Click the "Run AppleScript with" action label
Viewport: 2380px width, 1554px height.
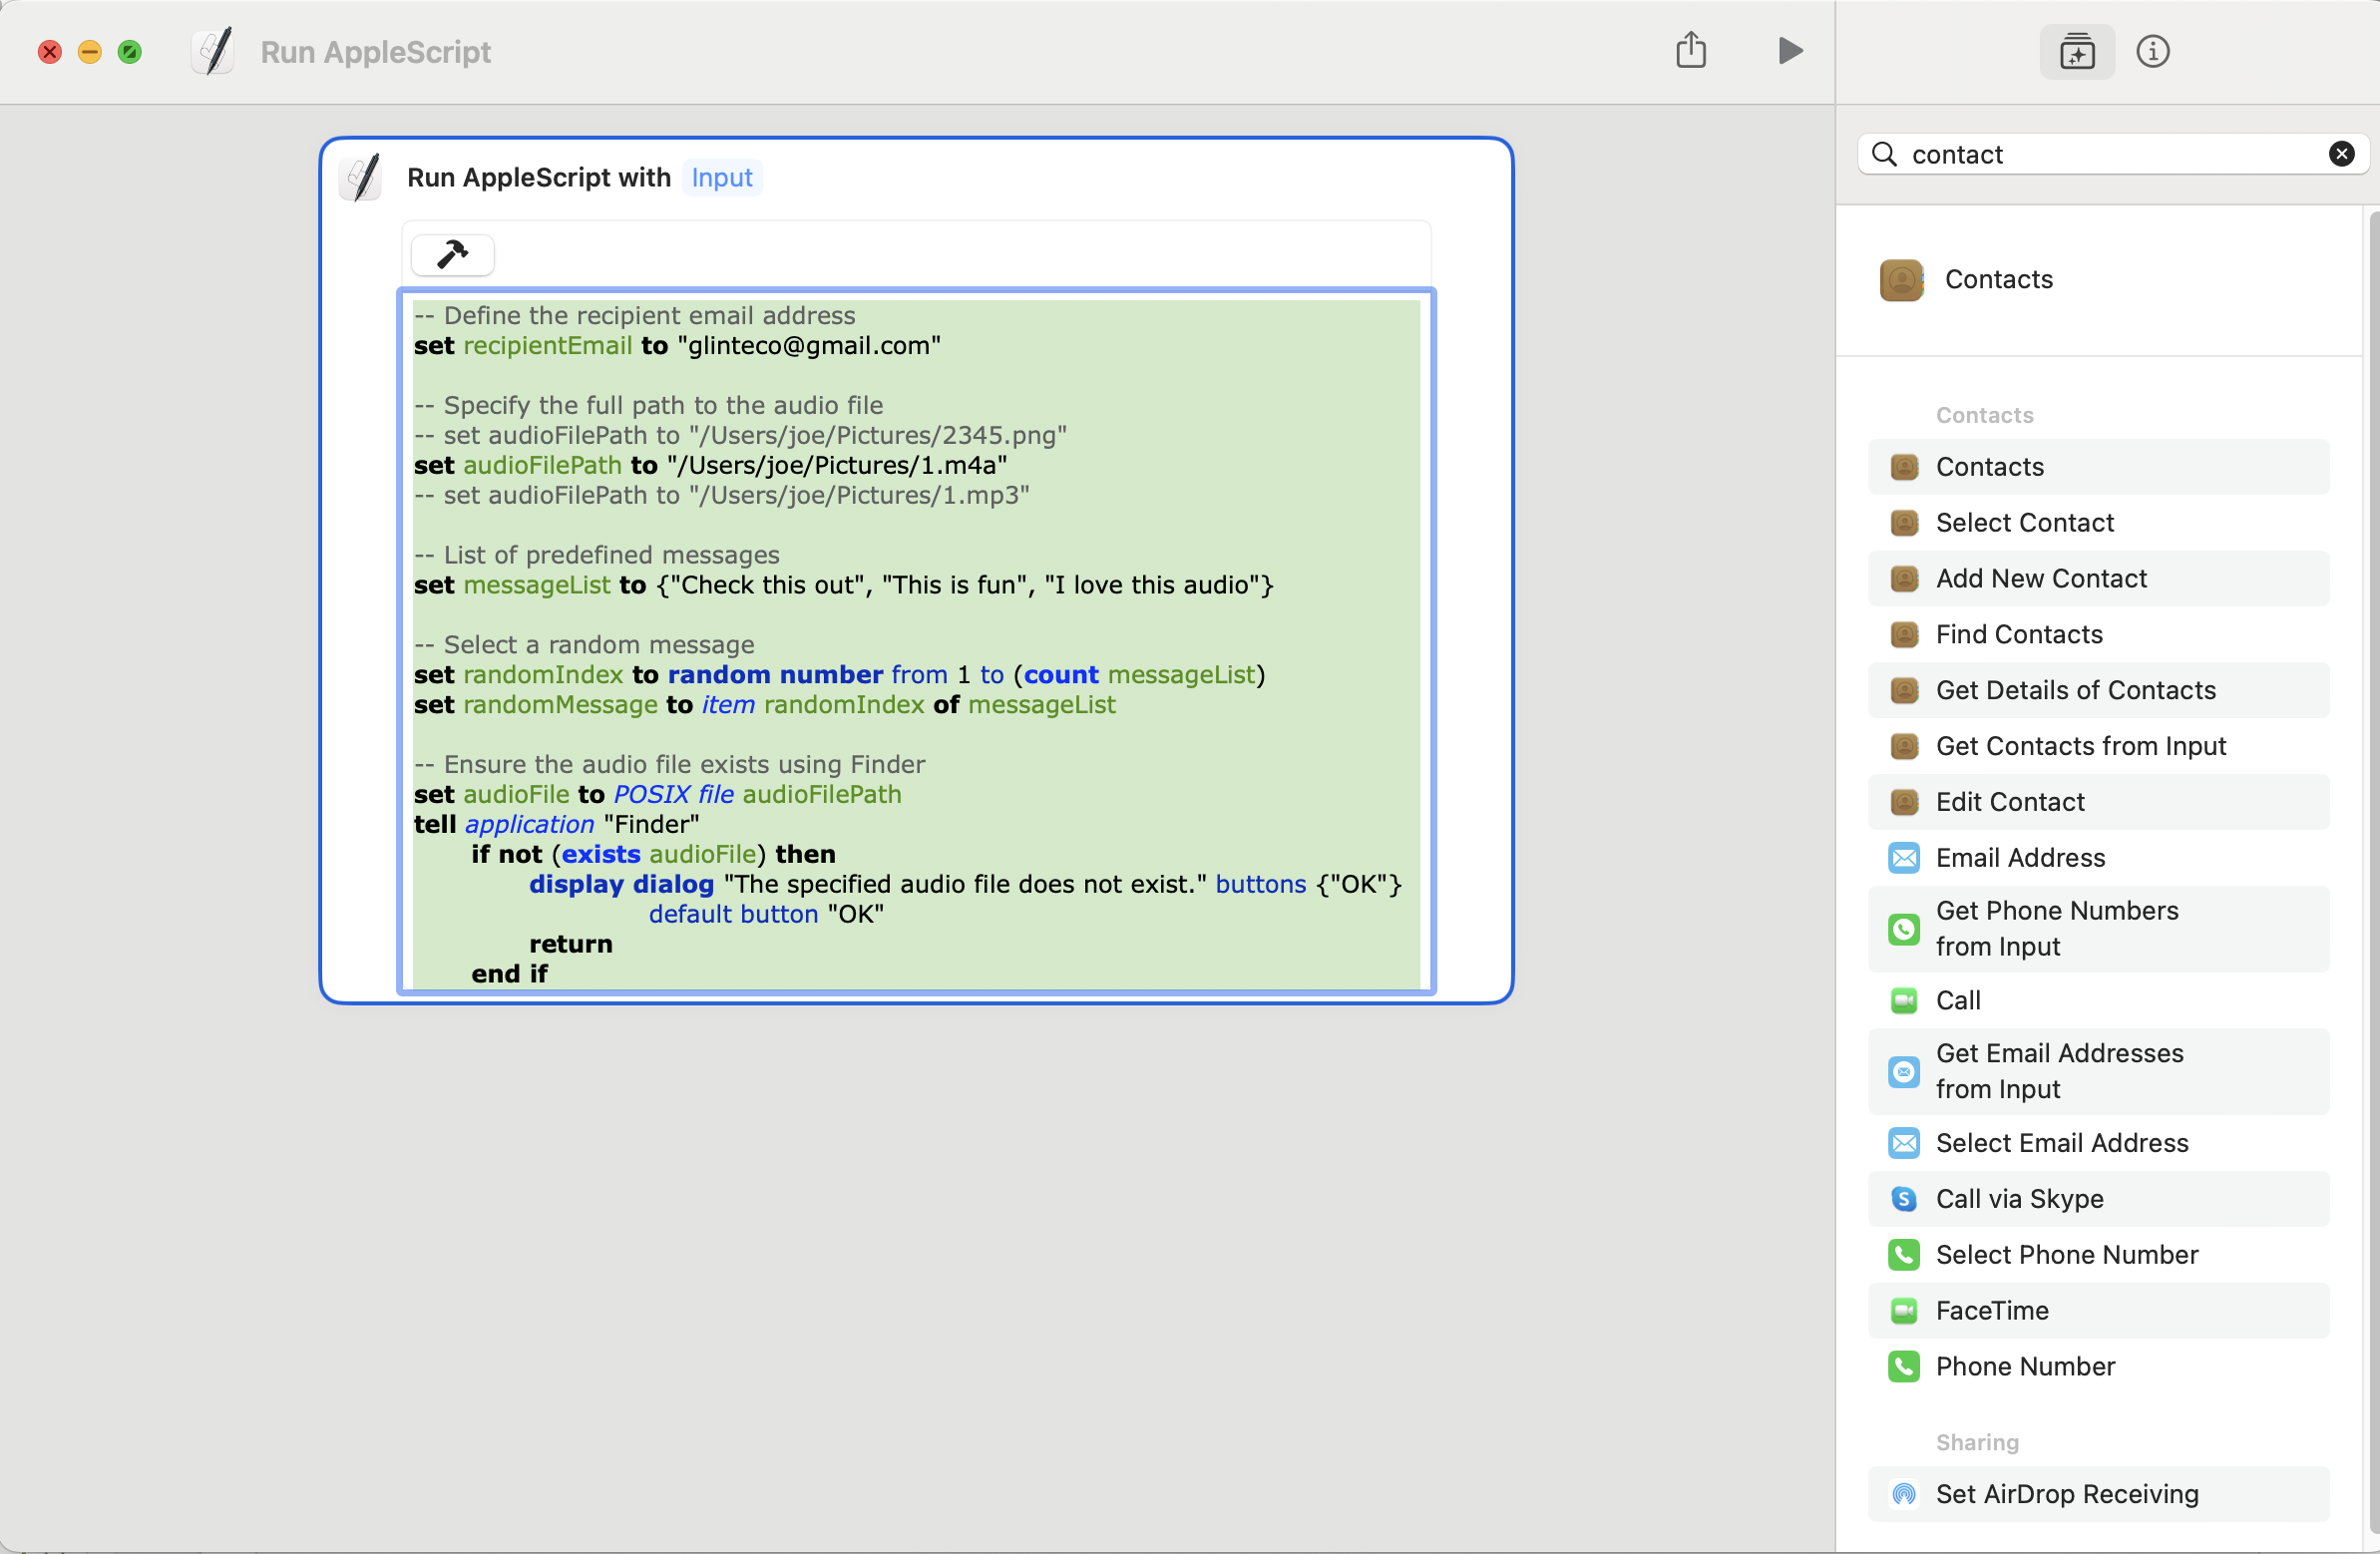pos(538,178)
